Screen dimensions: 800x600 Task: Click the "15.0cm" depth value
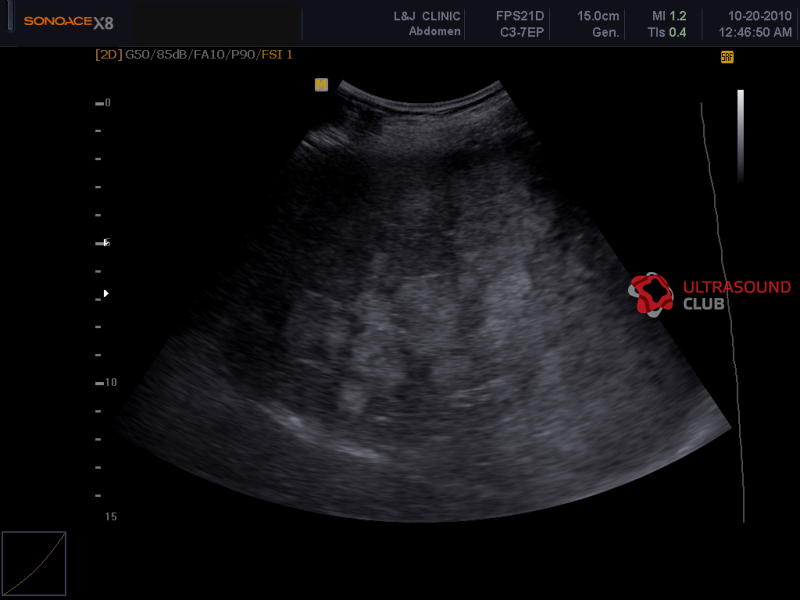click(598, 16)
